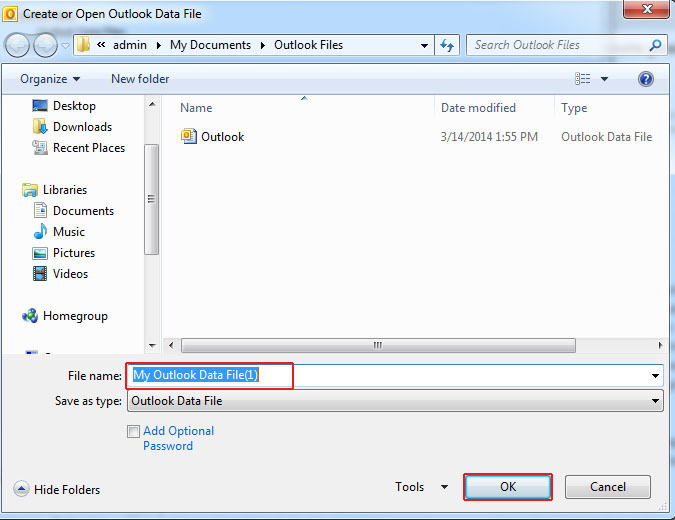Viewport: 675px width, 520px height.
Task: Click the Documents library icon
Action: point(40,210)
